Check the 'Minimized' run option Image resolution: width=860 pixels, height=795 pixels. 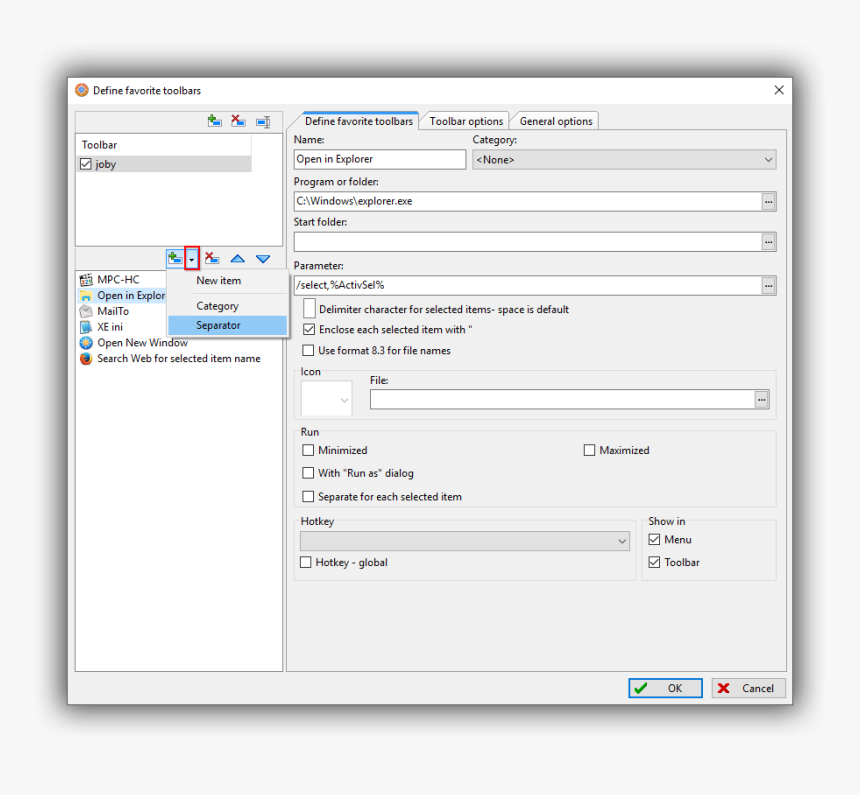[309, 450]
